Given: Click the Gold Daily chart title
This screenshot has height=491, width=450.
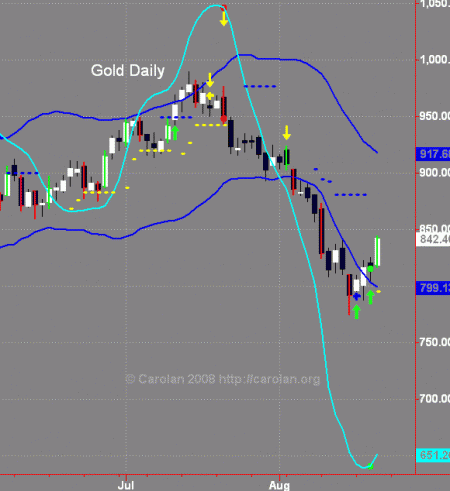Looking at the screenshot, I should [x=128, y=71].
